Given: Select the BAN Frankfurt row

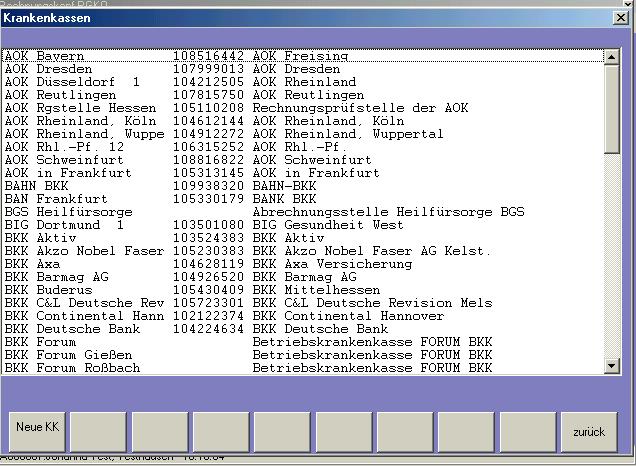Looking at the screenshot, I should pyautogui.click(x=303, y=199).
